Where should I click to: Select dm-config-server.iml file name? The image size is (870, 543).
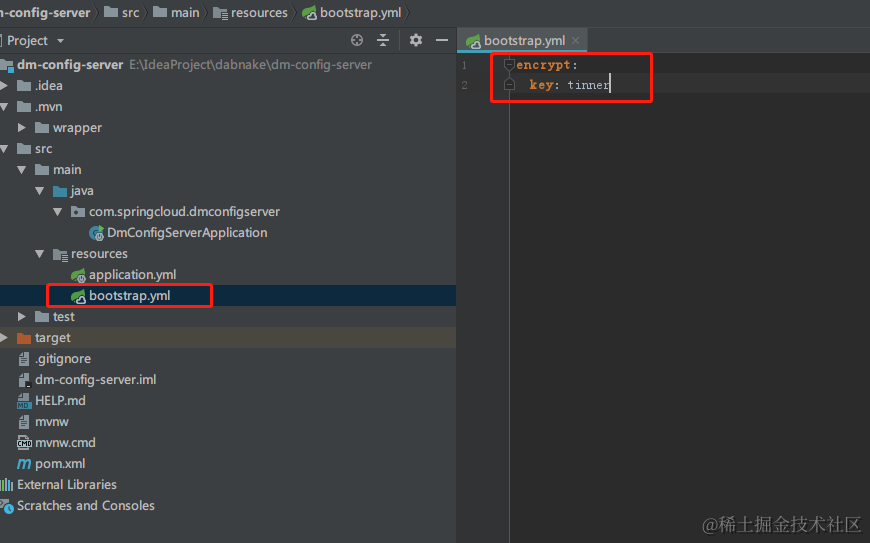[95, 380]
